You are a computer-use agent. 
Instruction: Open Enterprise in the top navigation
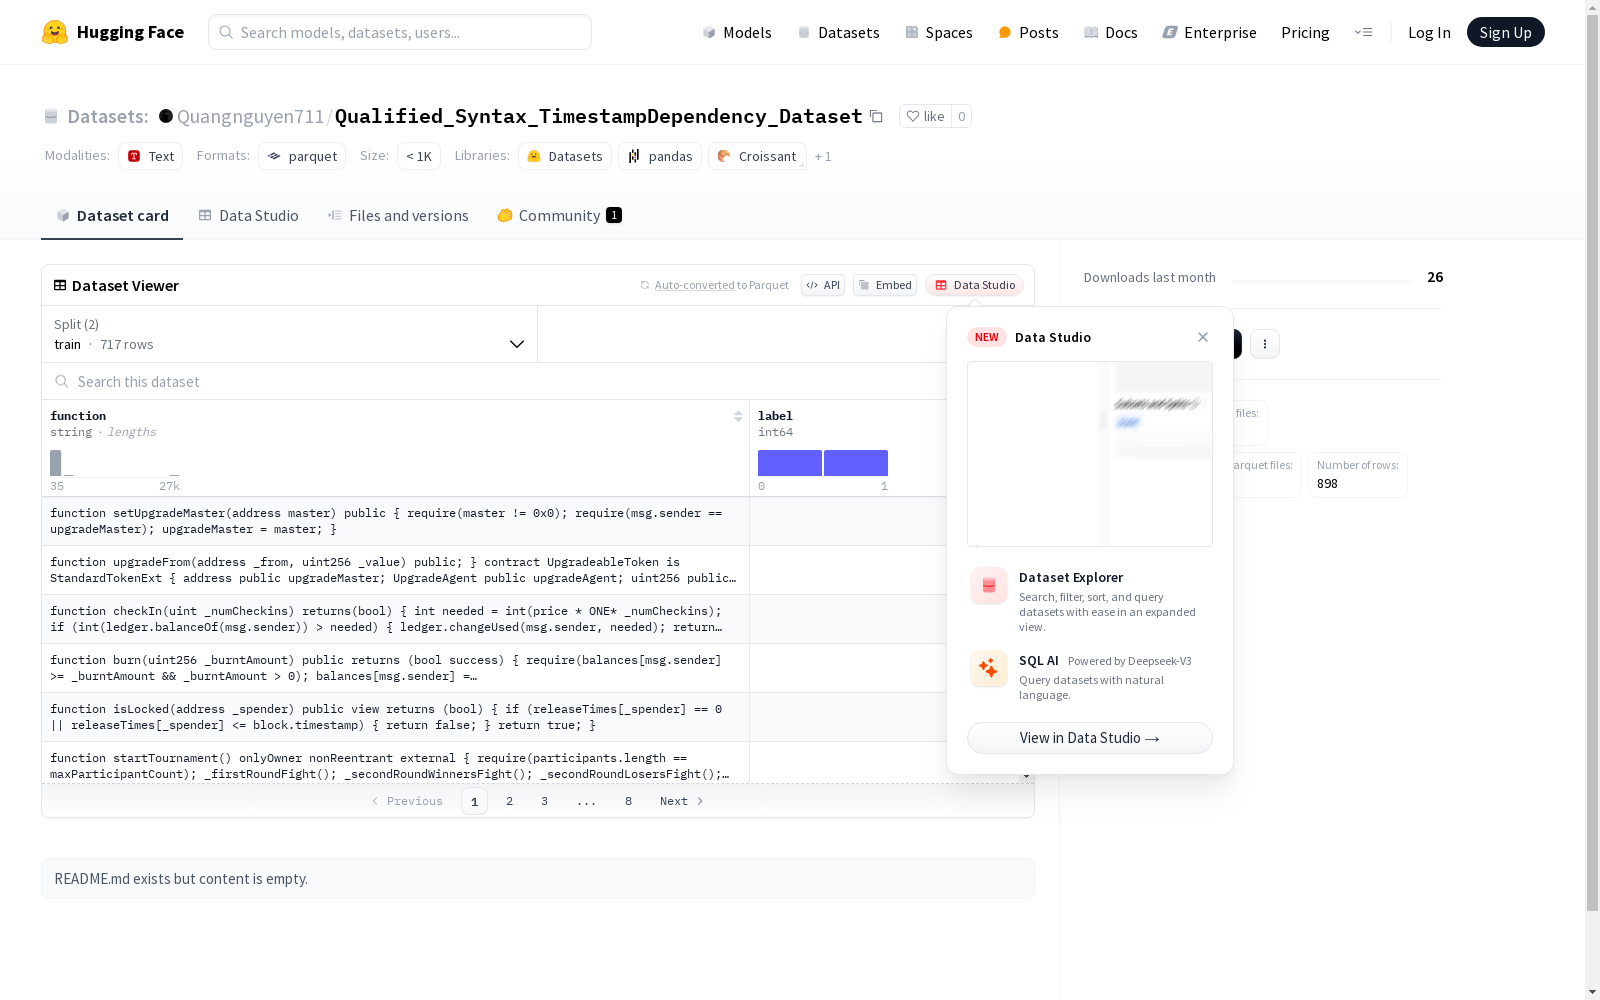(1209, 32)
